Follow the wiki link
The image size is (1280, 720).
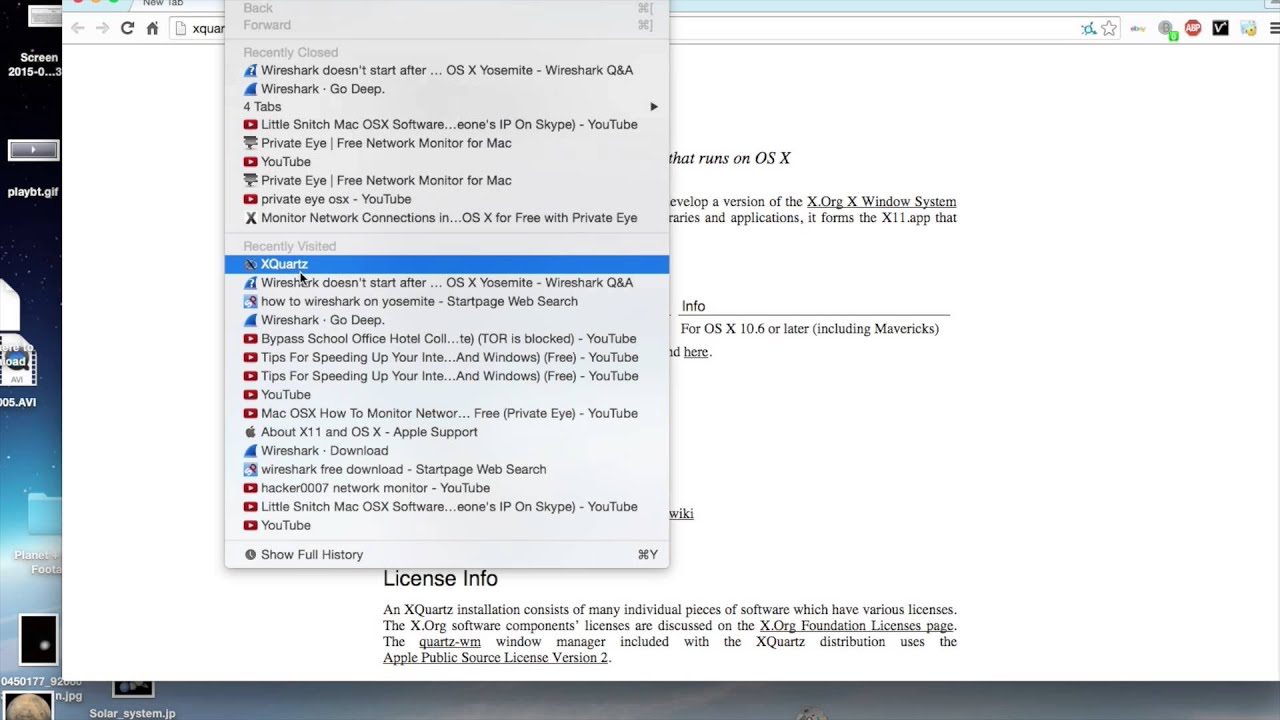point(681,513)
